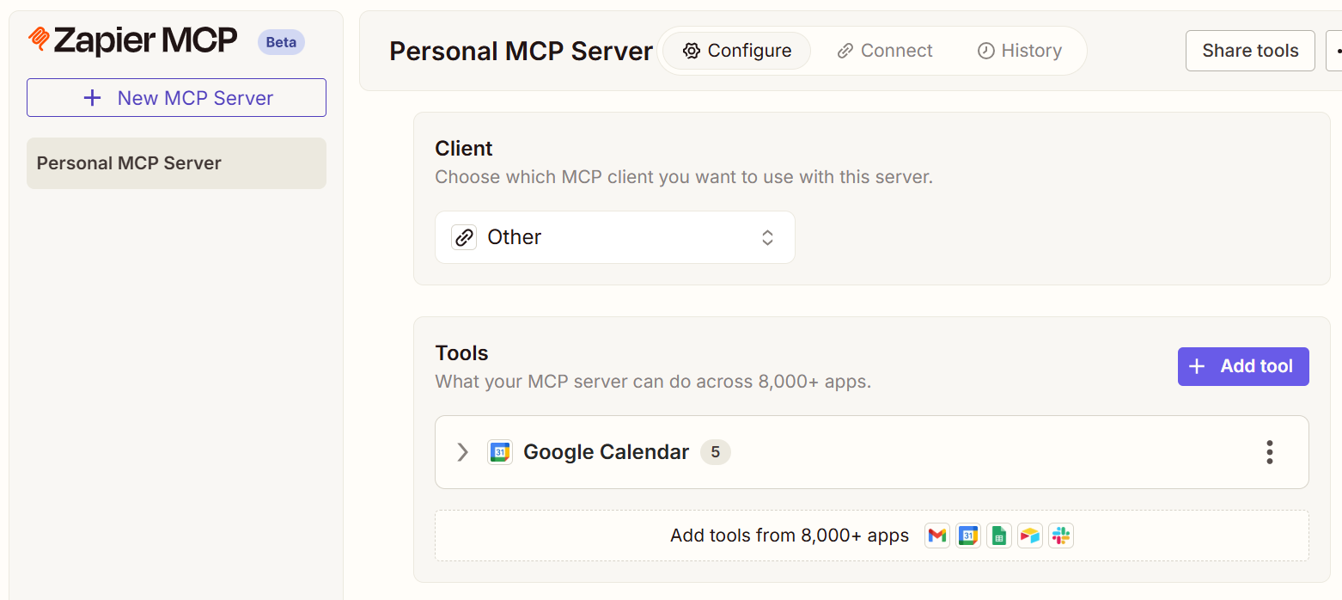1342x600 pixels.
Task: Select the Slack icon from suggested apps
Action: [1061, 535]
